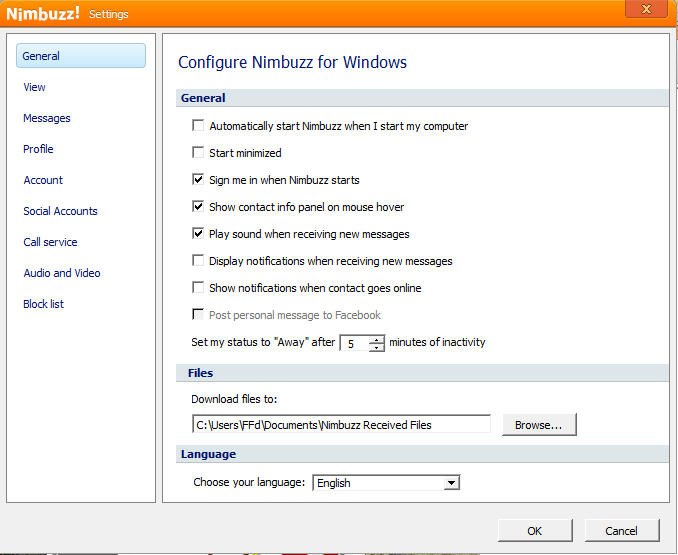Cancel the settings dialog
Viewport: 678px width, 555px height.
click(x=622, y=531)
